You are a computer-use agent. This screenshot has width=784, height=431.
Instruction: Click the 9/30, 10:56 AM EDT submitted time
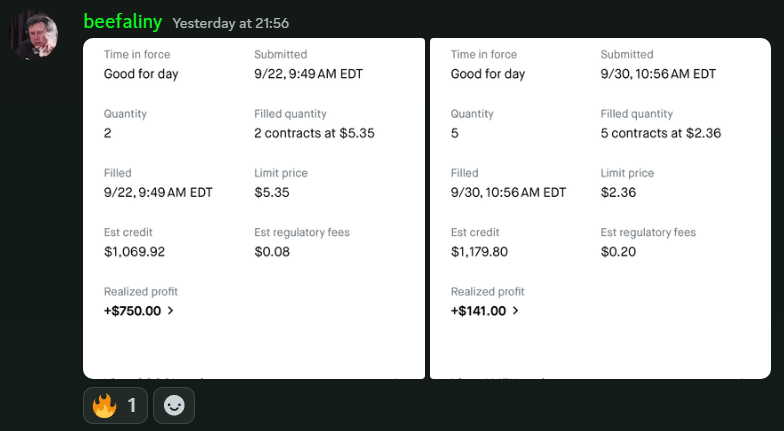(x=658, y=74)
